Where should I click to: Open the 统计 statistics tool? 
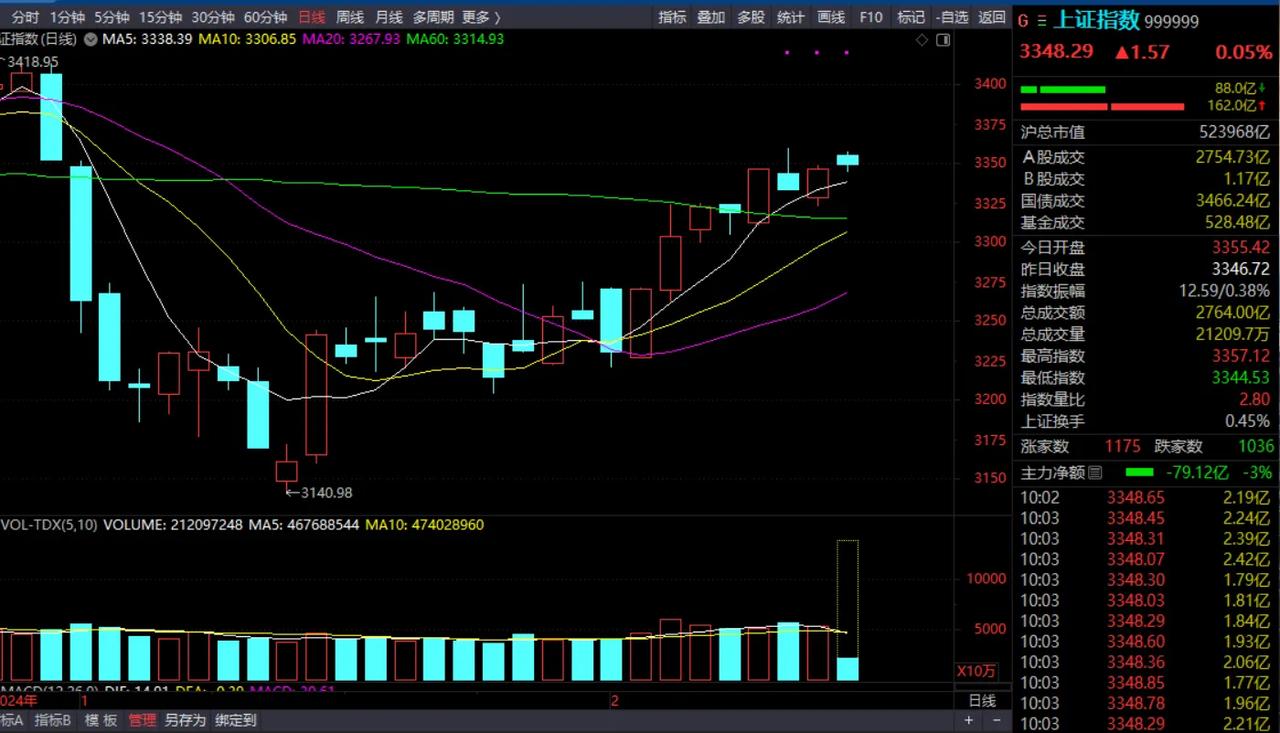[x=790, y=17]
